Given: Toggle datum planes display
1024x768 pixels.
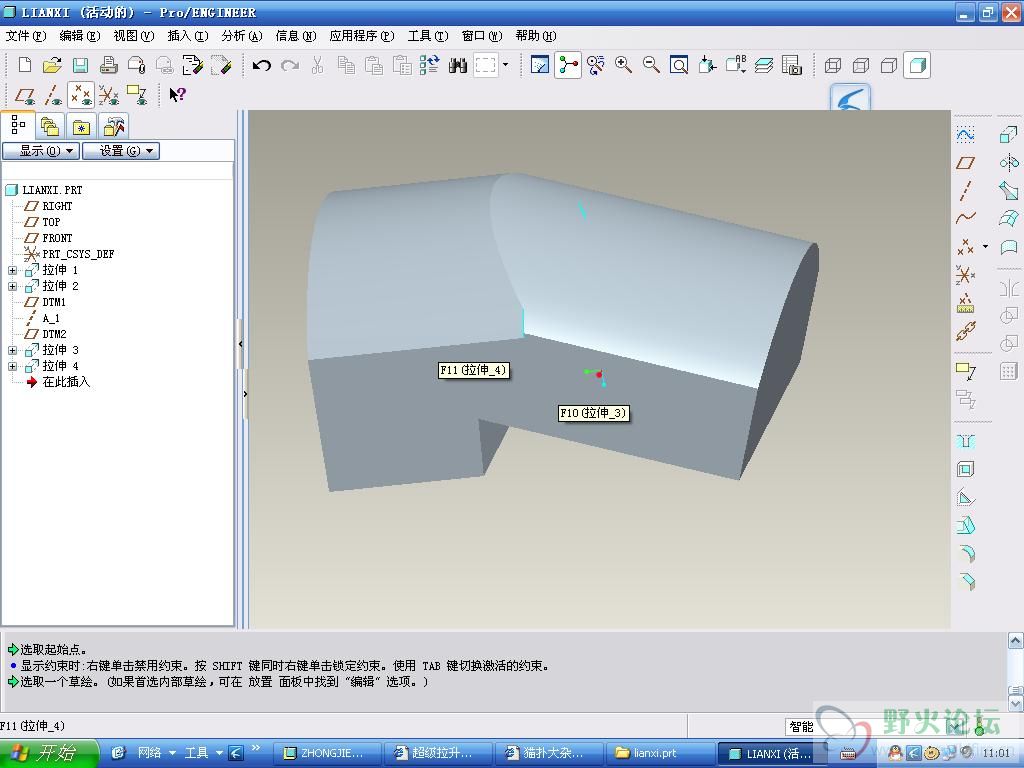Looking at the screenshot, I should click(25, 95).
